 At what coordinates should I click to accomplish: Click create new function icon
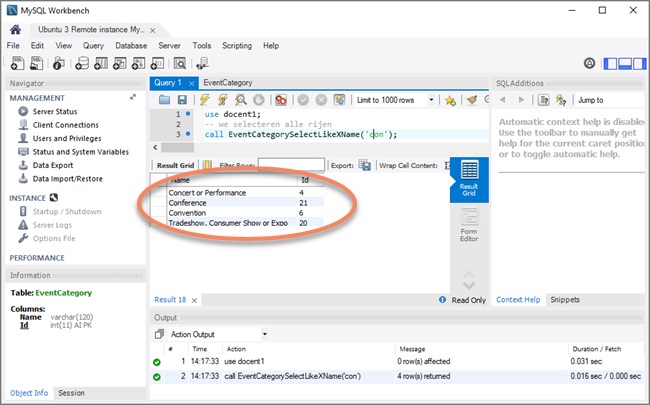click(157, 63)
